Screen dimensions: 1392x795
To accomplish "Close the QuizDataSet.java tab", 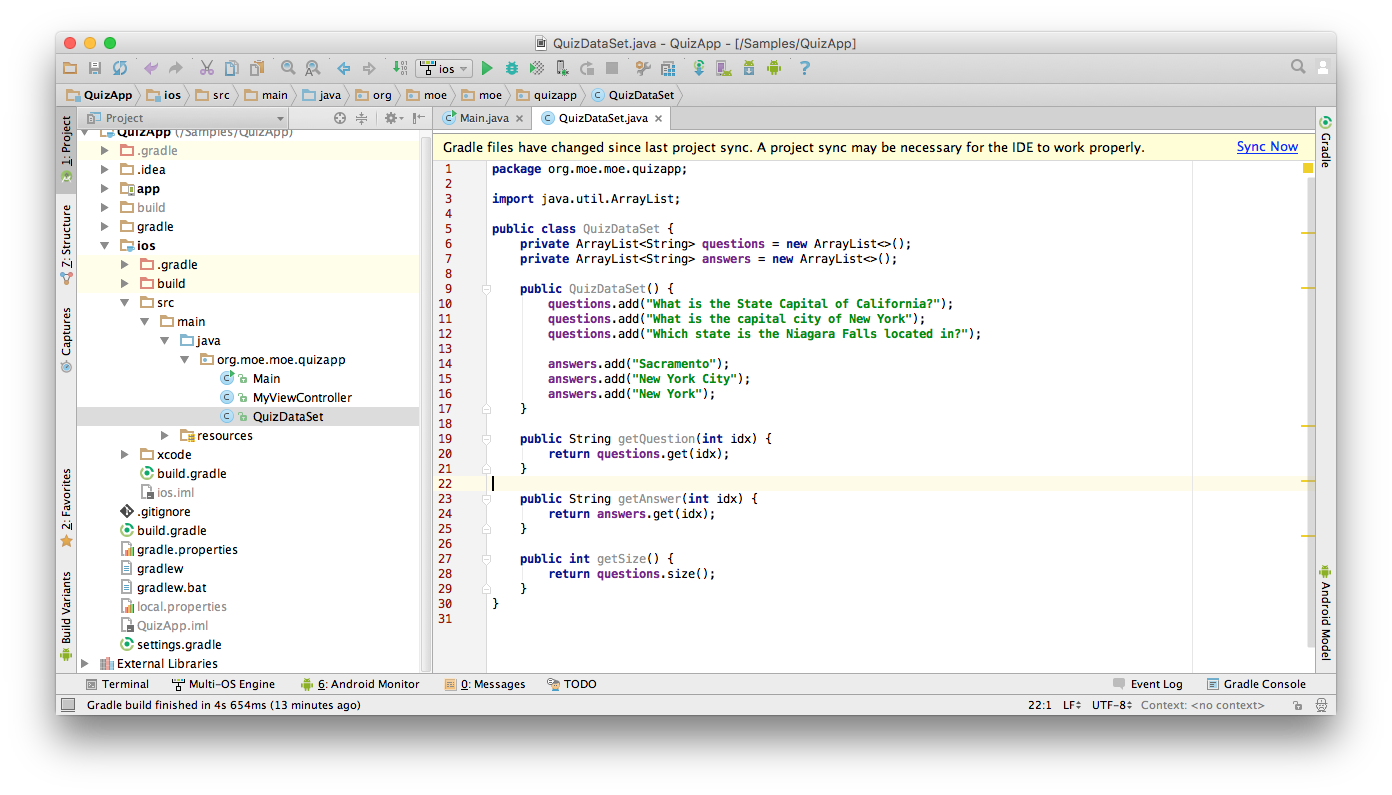I will [659, 118].
